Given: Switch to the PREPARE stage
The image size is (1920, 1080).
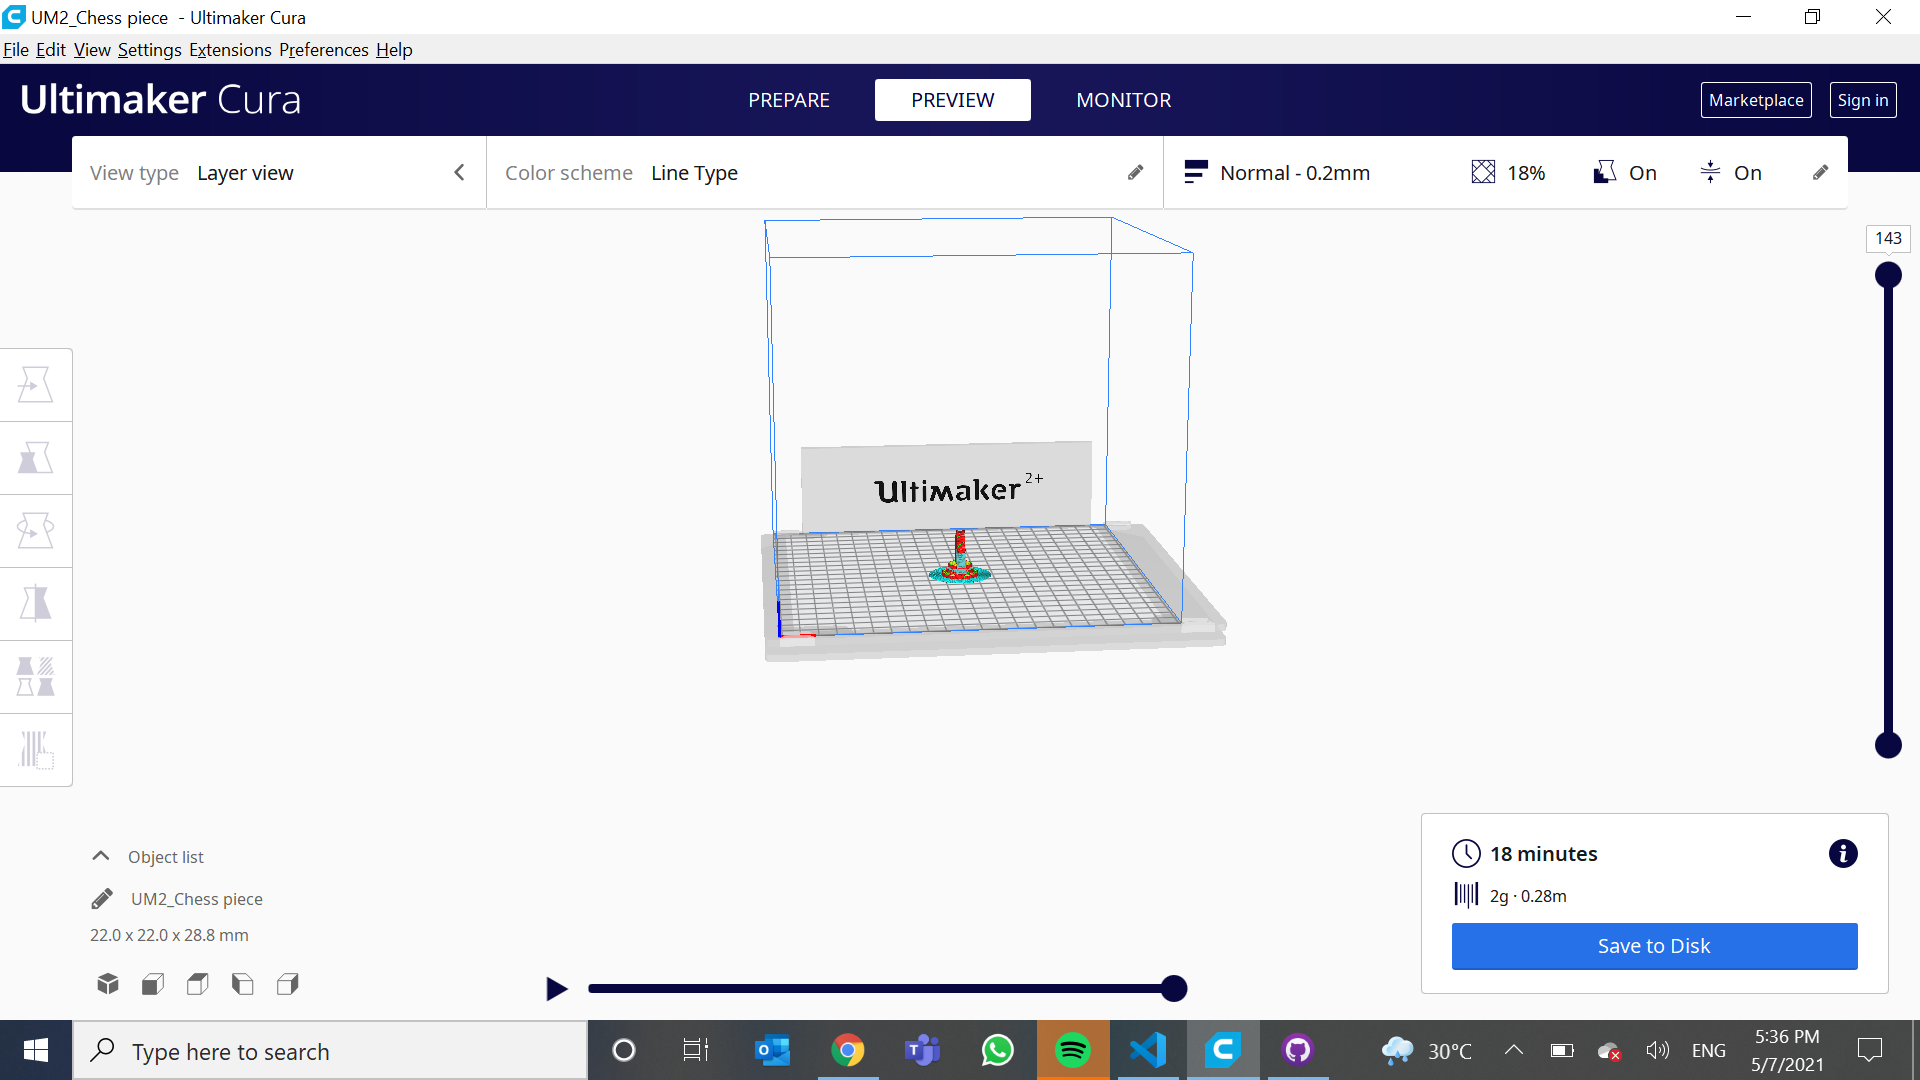Looking at the screenshot, I should (789, 100).
